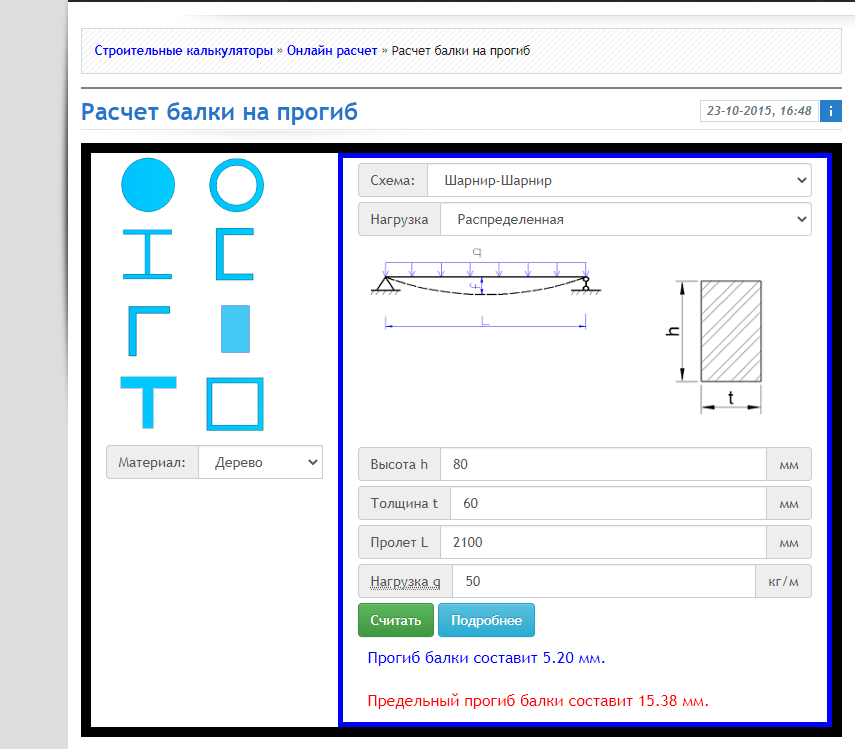This screenshot has height=749, width=855.
Task: Select the solid circle cross-section shape
Action: pyautogui.click(x=148, y=185)
